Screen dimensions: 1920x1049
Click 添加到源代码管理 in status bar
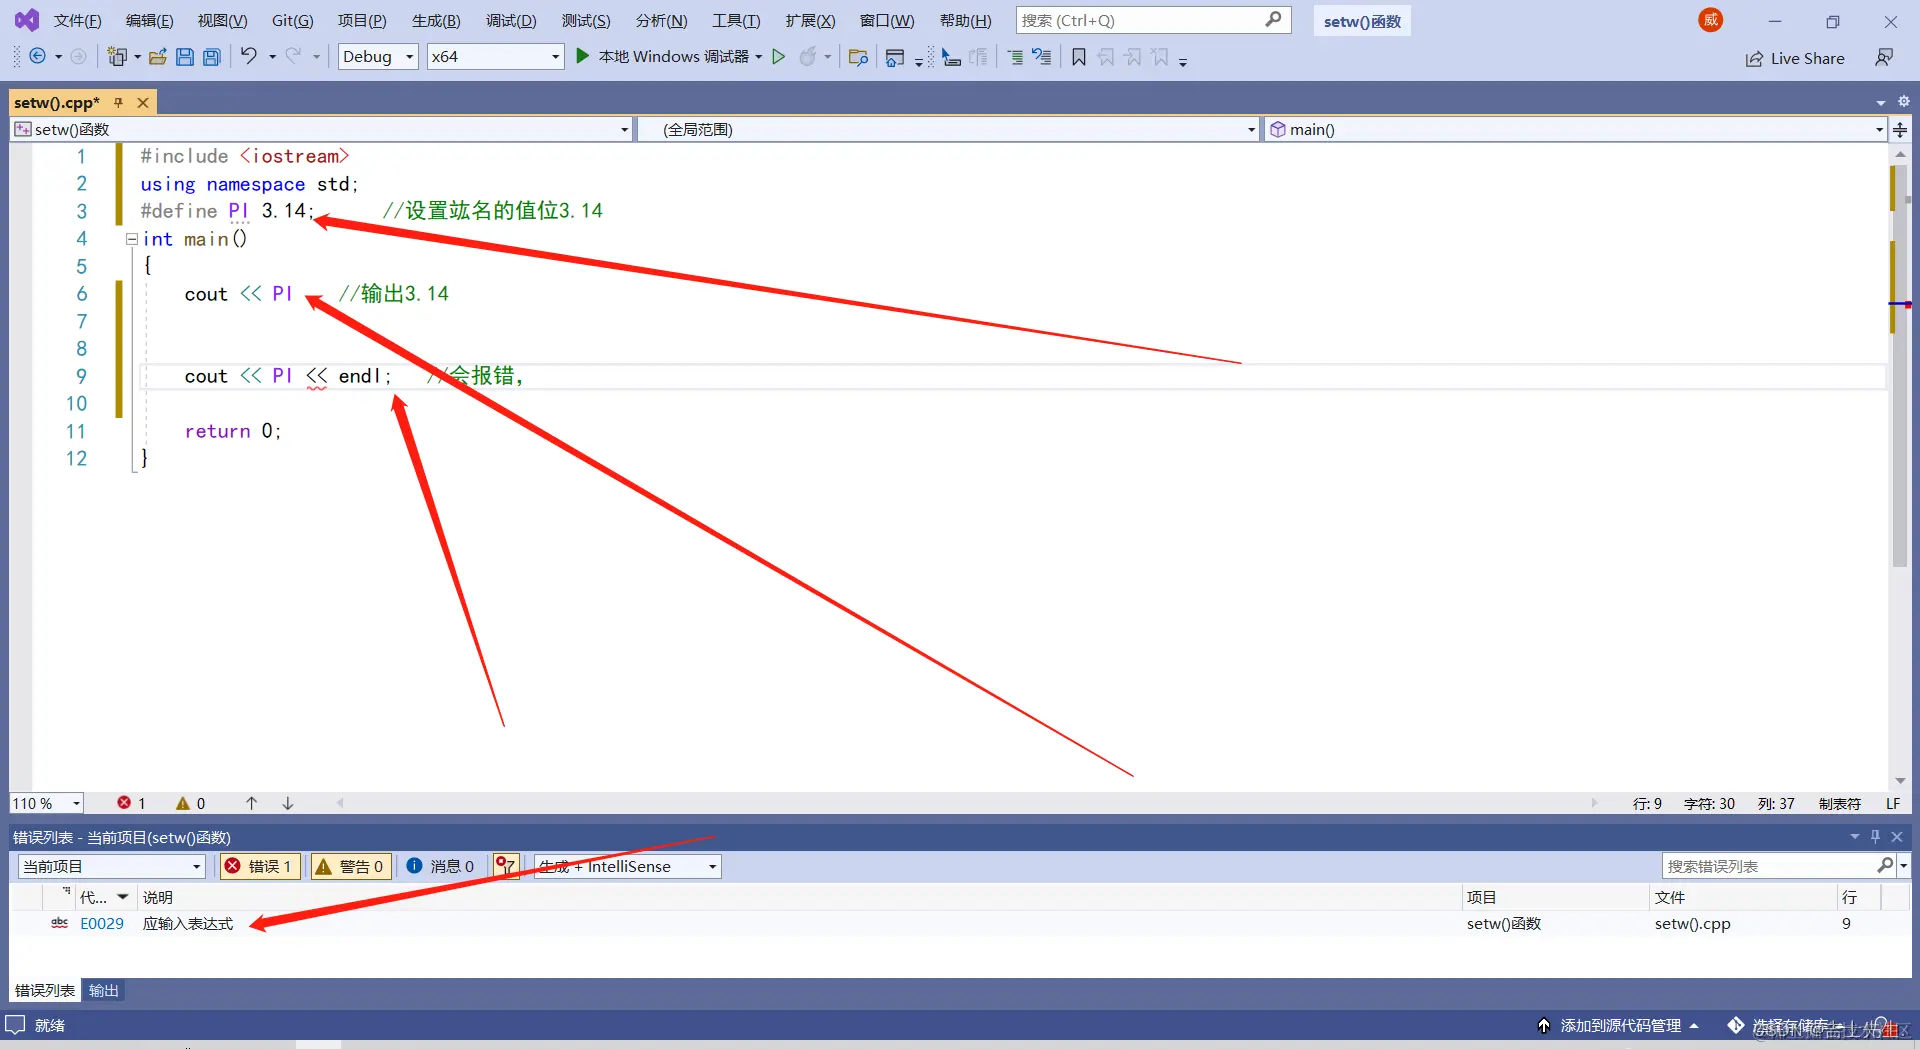click(x=1620, y=1026)
